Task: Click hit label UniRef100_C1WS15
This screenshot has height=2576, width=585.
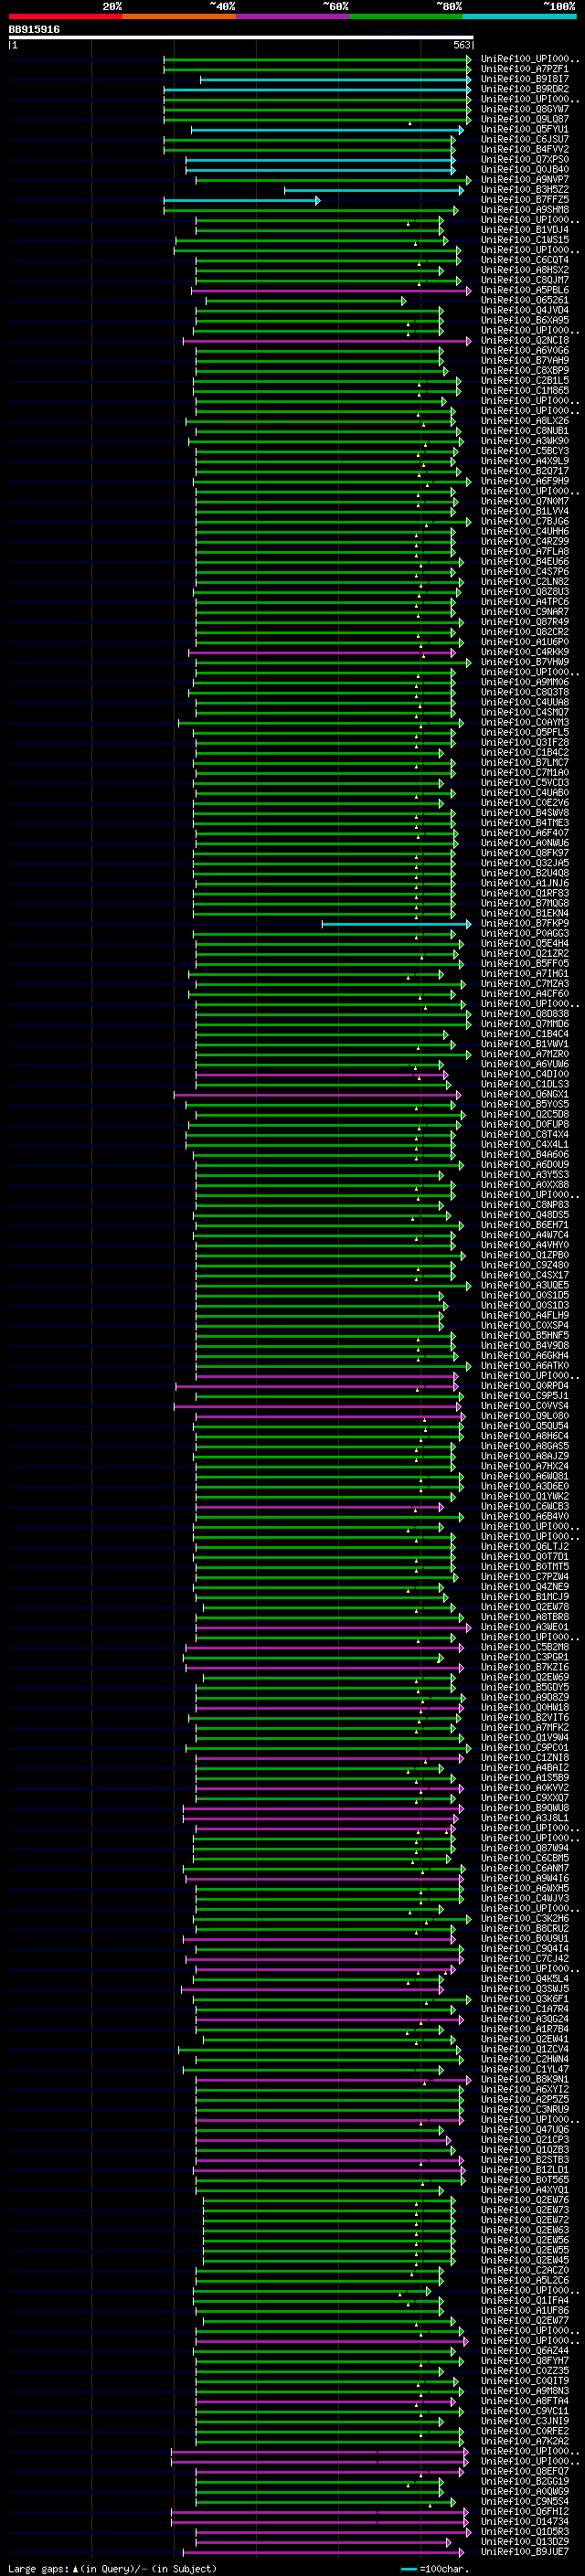Action: click(525, 240)
